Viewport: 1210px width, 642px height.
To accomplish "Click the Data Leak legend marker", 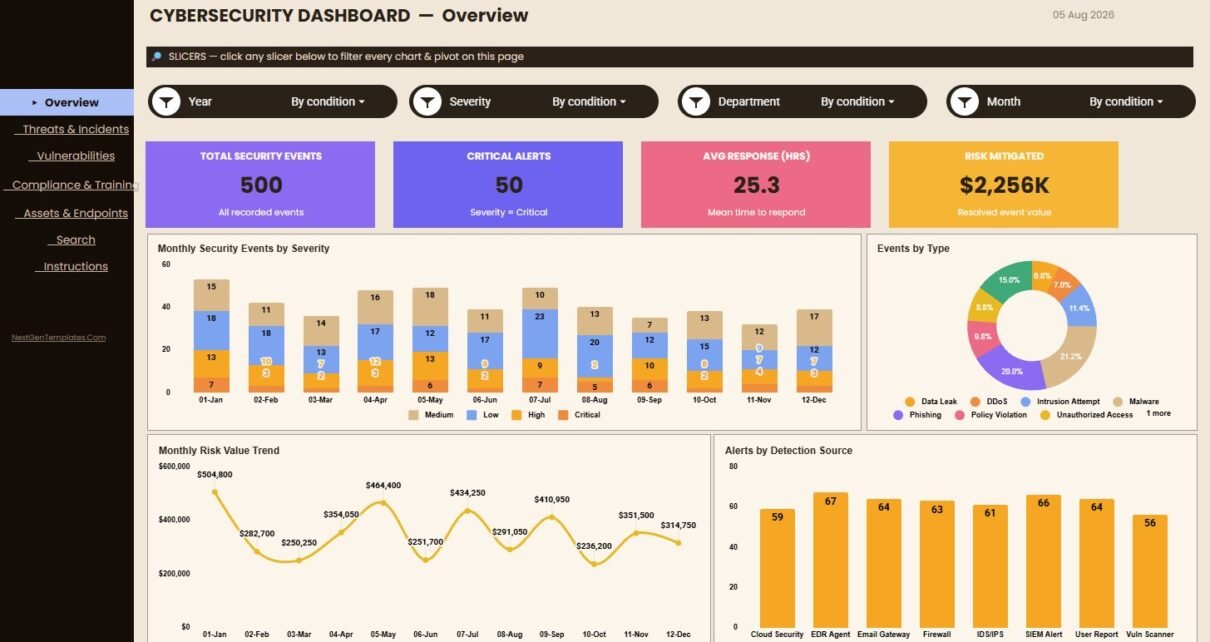I will (909, 401).
